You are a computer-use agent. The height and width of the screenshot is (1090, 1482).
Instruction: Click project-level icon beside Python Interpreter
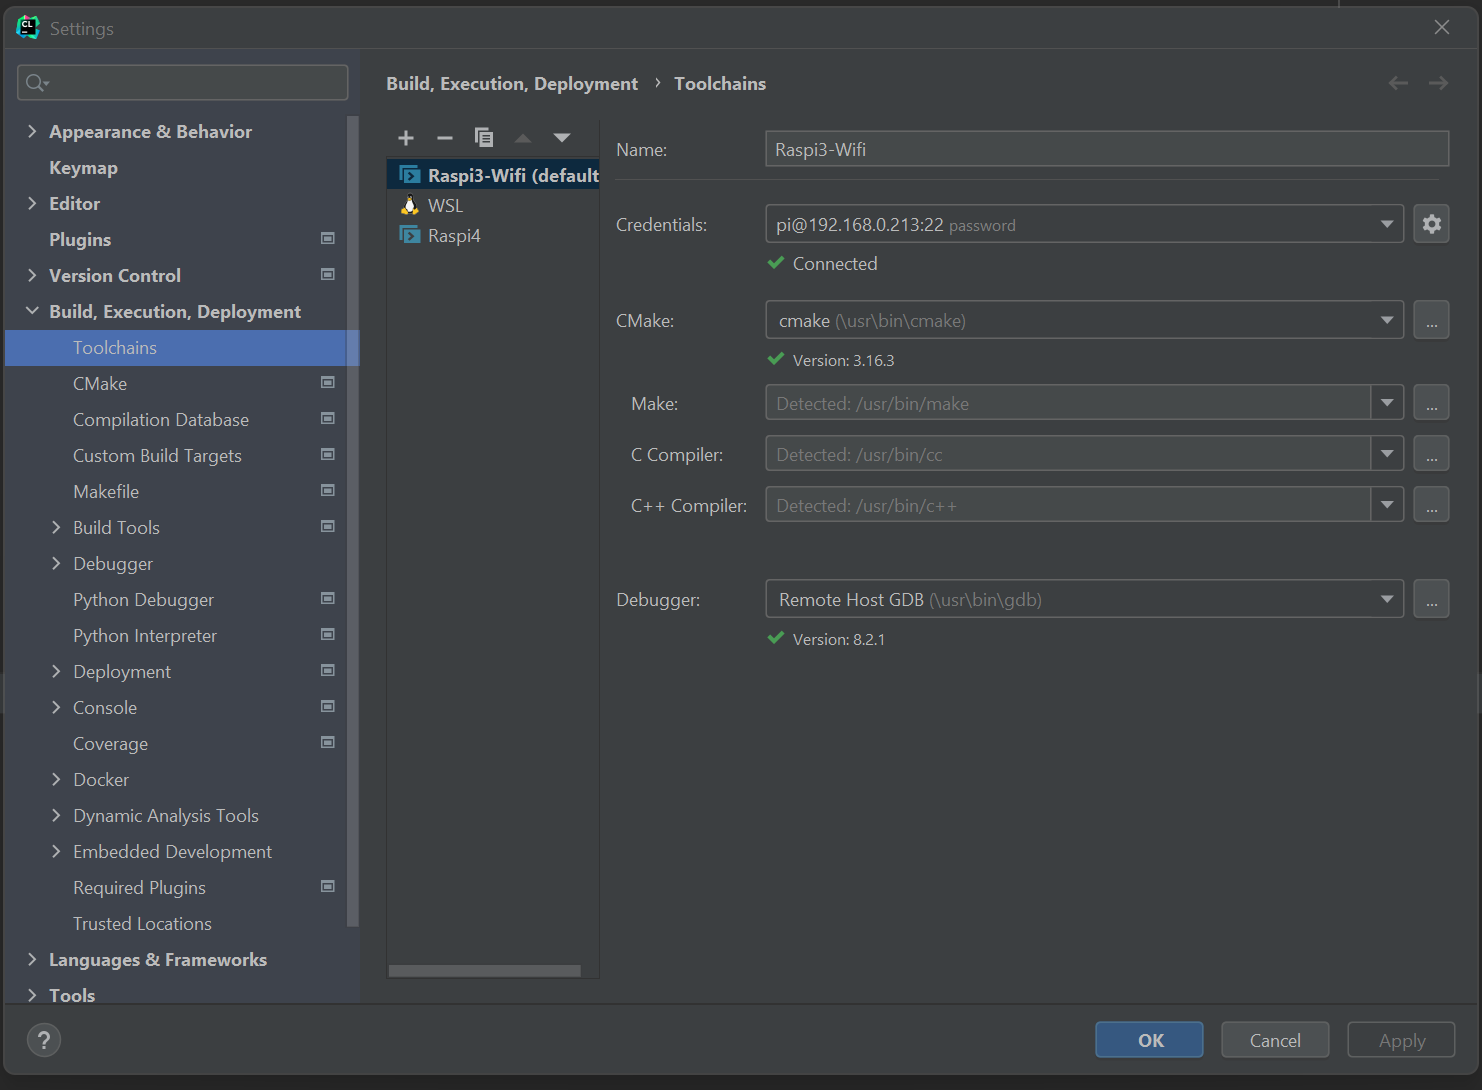click(327, 634)
